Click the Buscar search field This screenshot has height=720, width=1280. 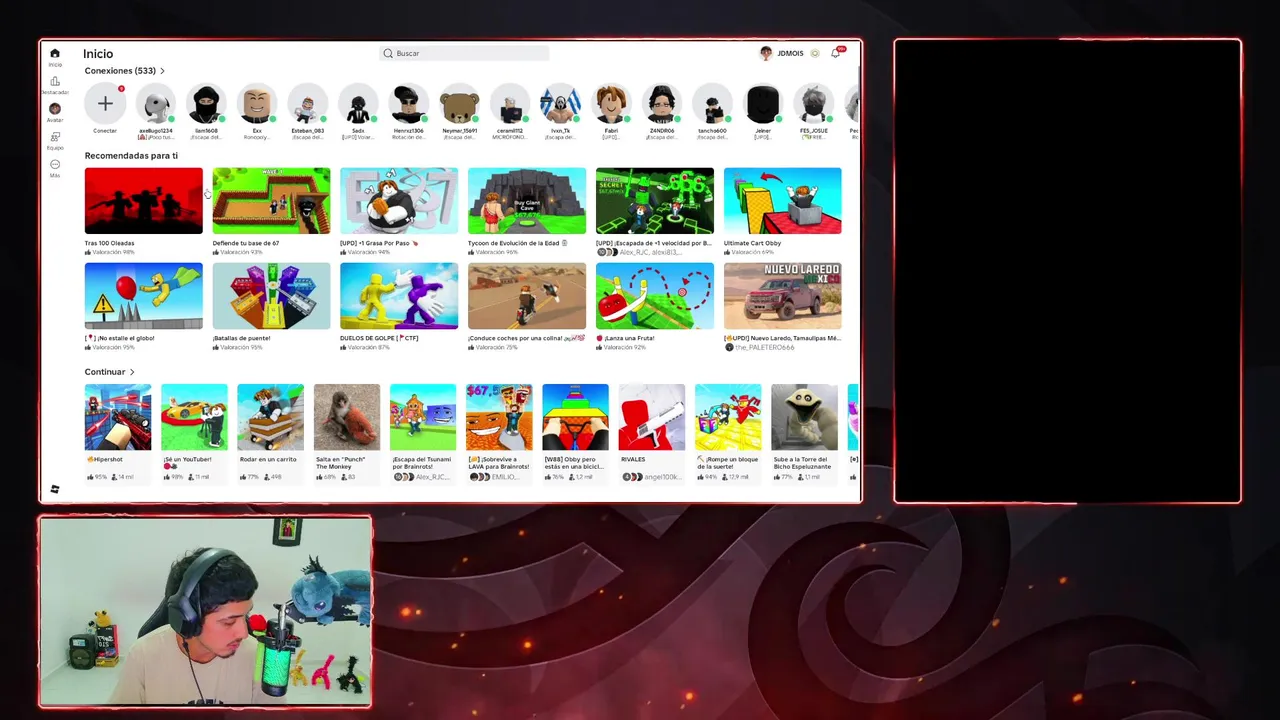[x=464, y=53]
